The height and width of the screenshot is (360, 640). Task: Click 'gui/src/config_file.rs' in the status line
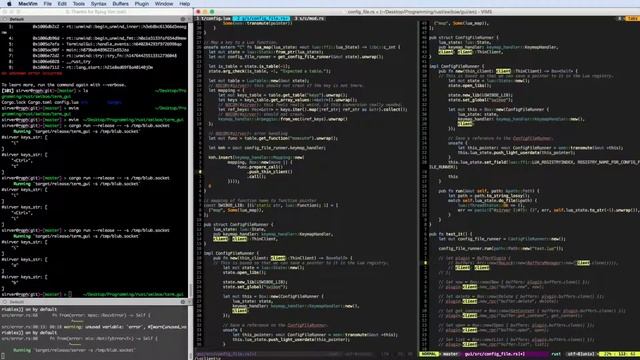click(494, 354)
